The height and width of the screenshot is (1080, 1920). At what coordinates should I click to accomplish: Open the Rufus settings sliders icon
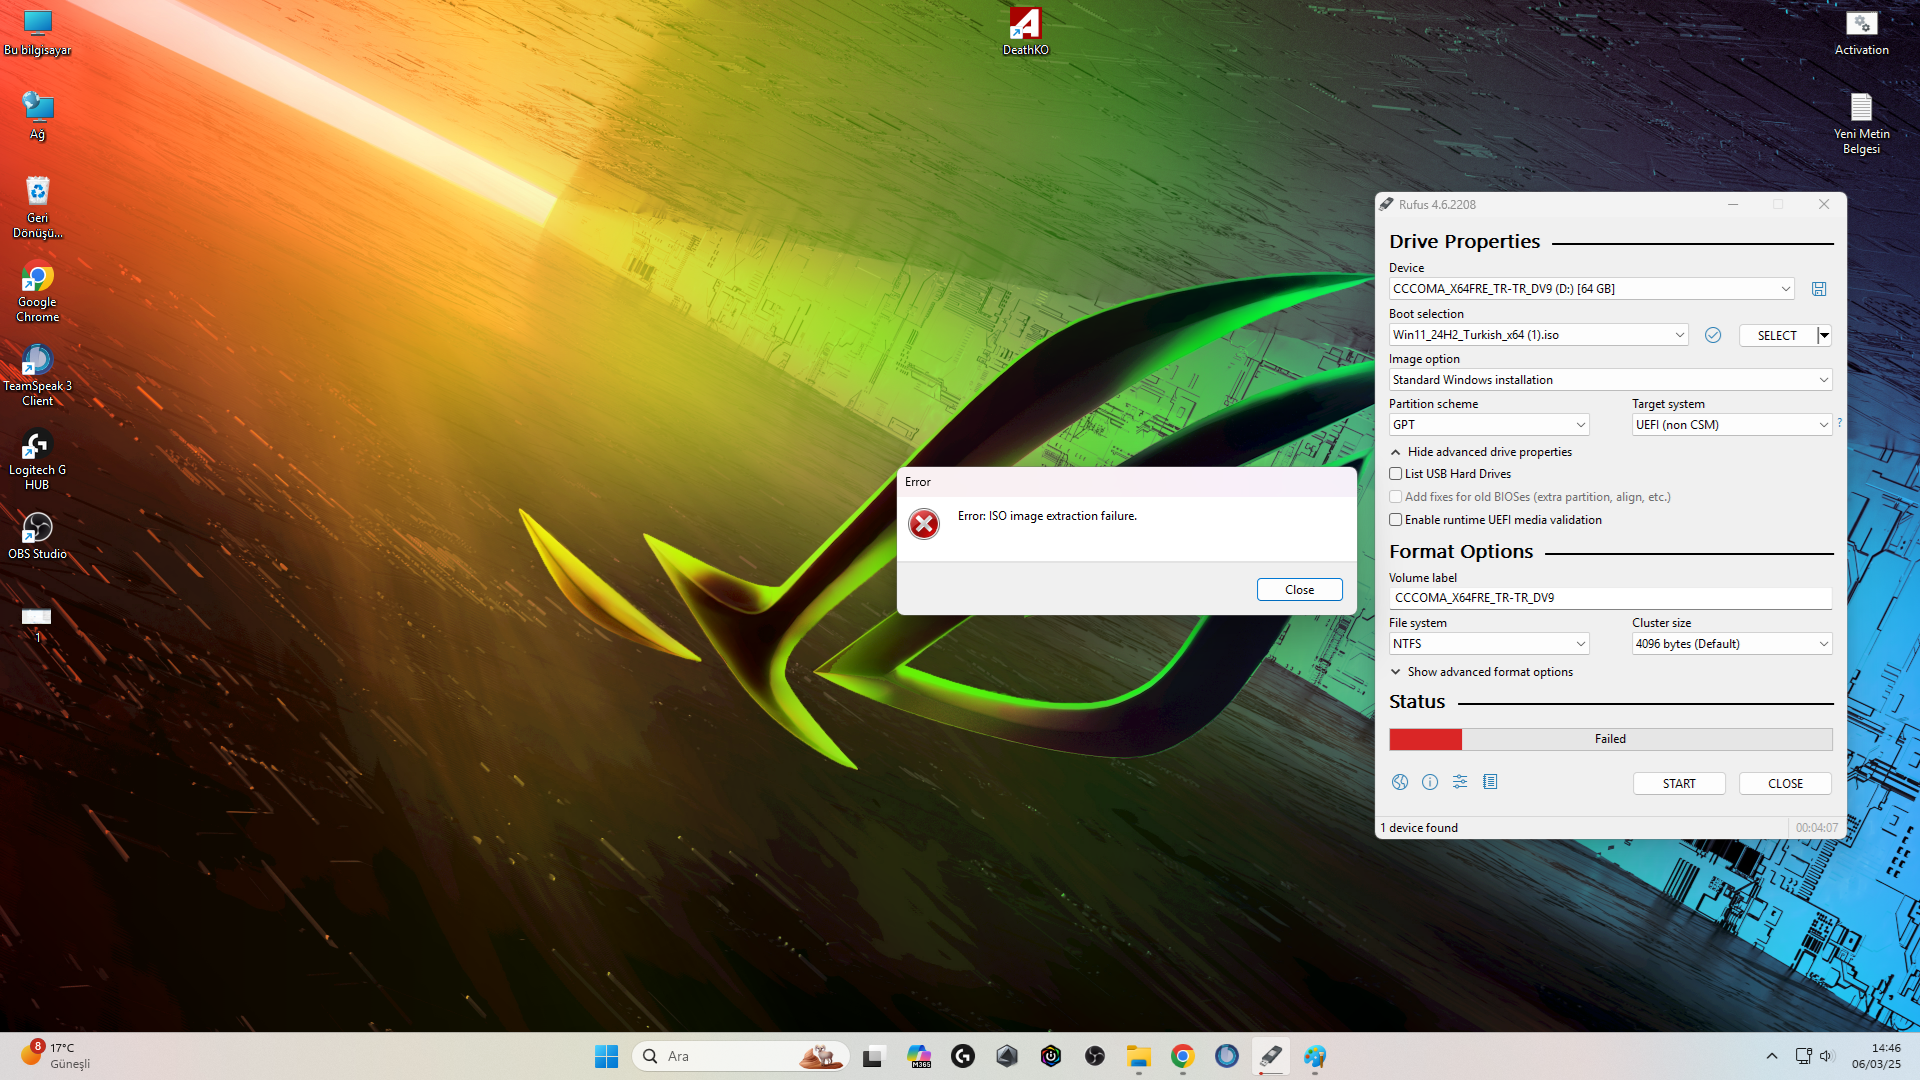pos(1460,782)
